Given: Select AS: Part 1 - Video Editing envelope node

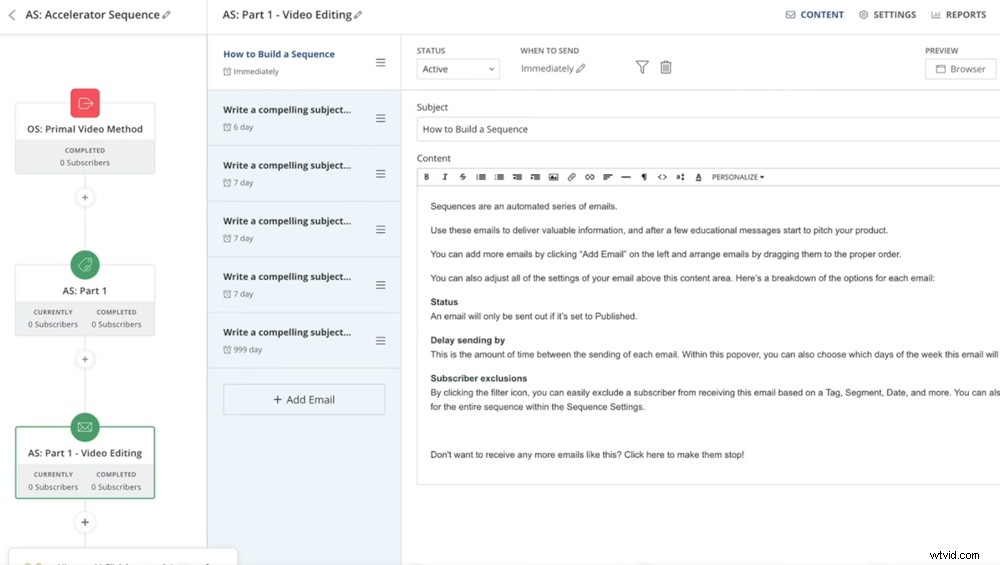Looking at the screenshot, I should (x=85, y=427).
